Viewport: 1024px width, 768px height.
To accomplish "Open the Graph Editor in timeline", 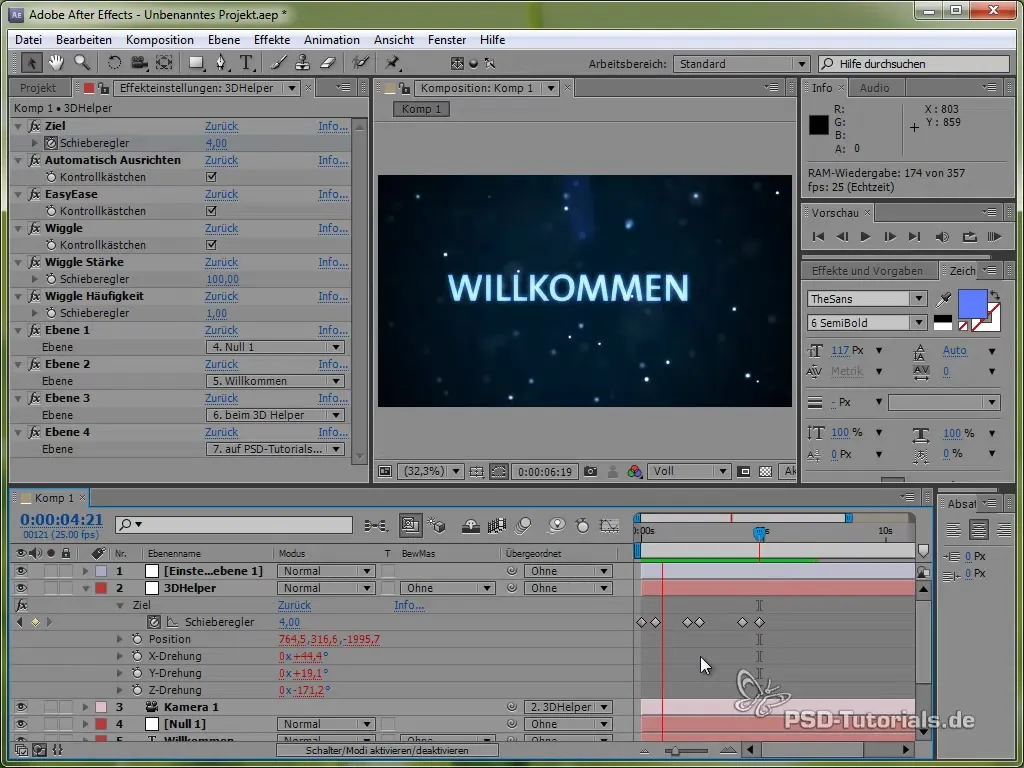I will tap(609, 526).
